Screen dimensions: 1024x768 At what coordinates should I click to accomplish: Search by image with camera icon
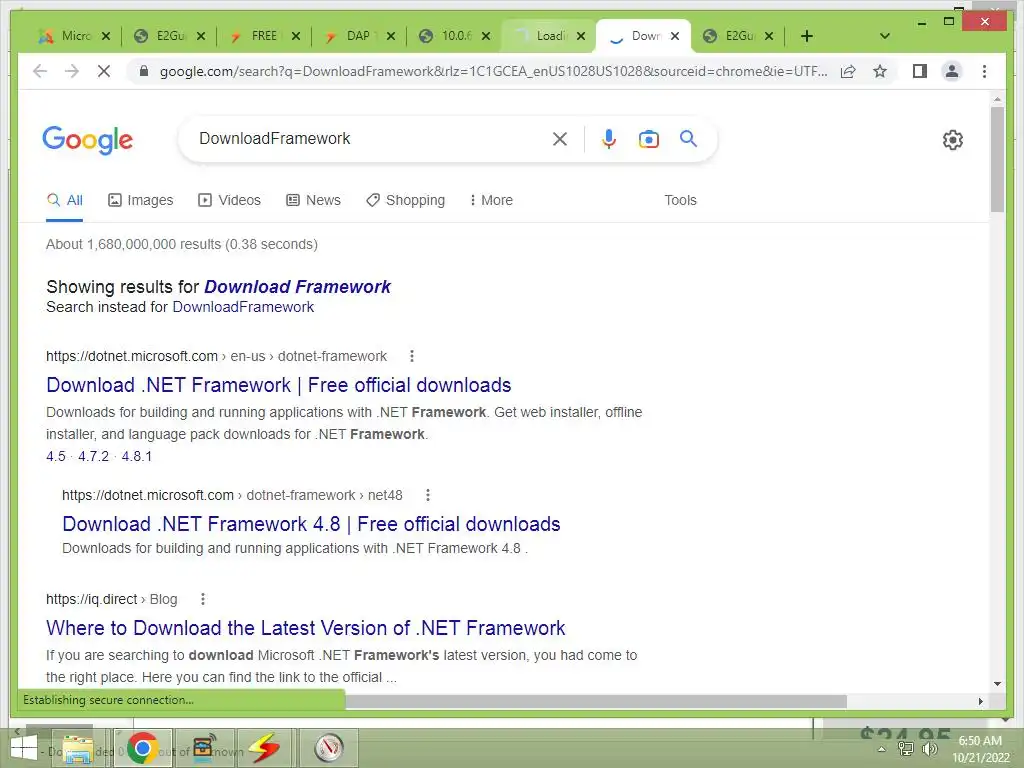(648, 139)
